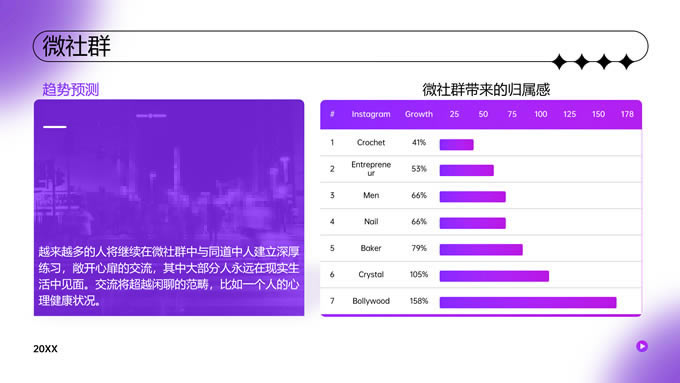Click the 100 axis label
The width and height of the screenshot is (680, 383).
coord(541,114)
